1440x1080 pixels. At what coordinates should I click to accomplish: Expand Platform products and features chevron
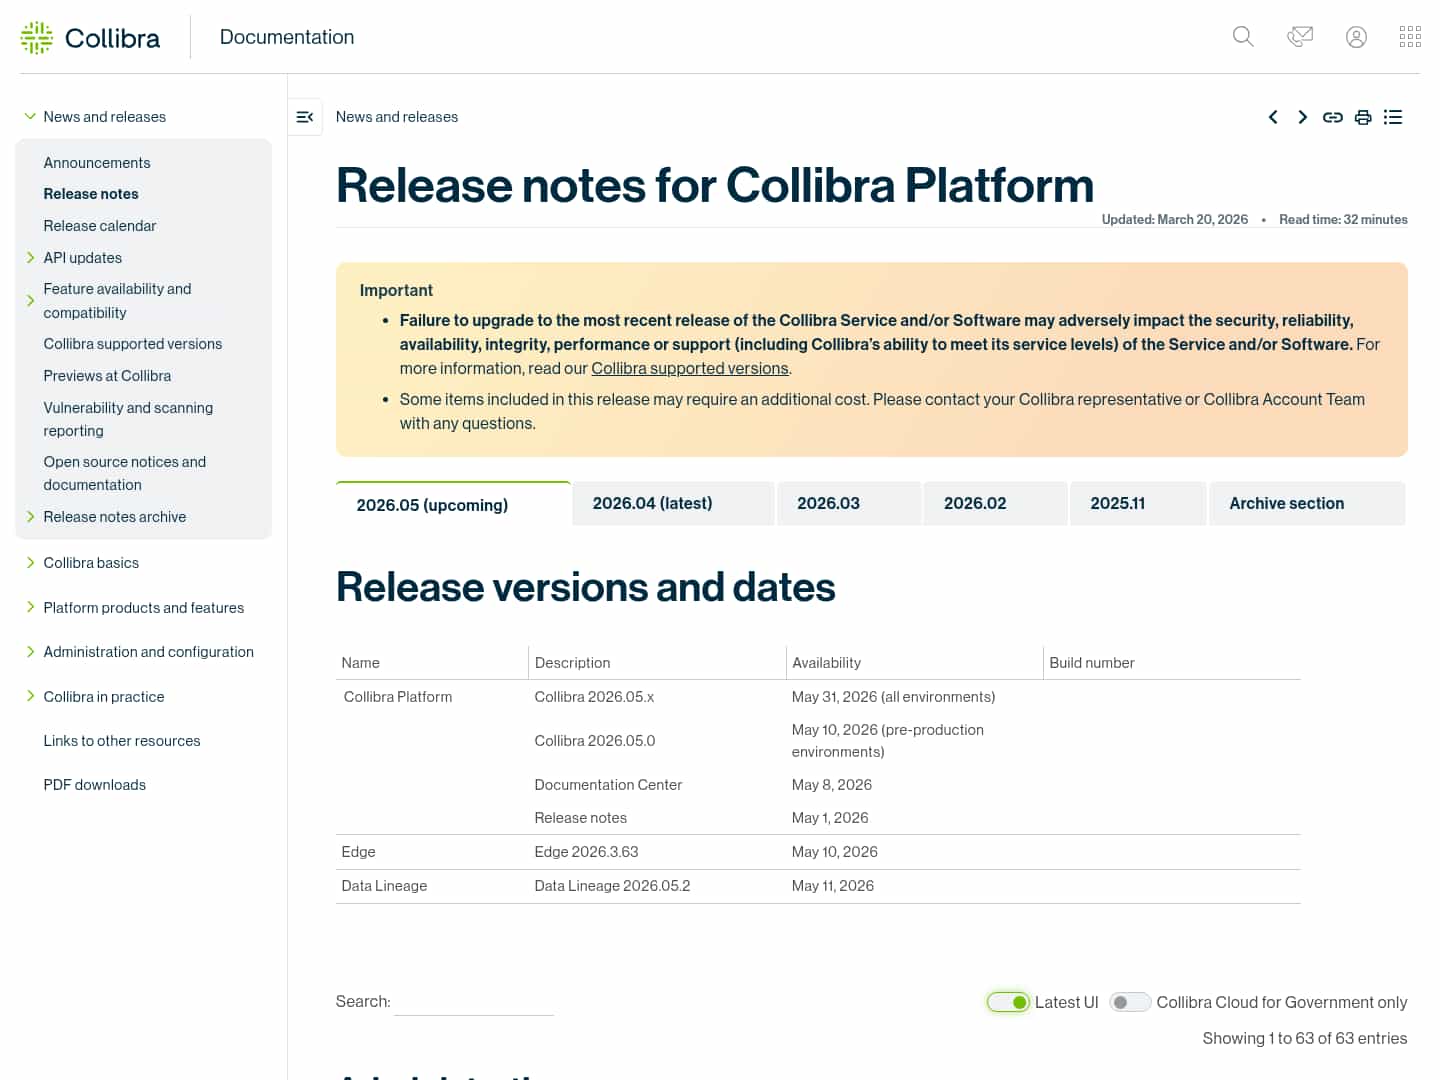(30, 607)
